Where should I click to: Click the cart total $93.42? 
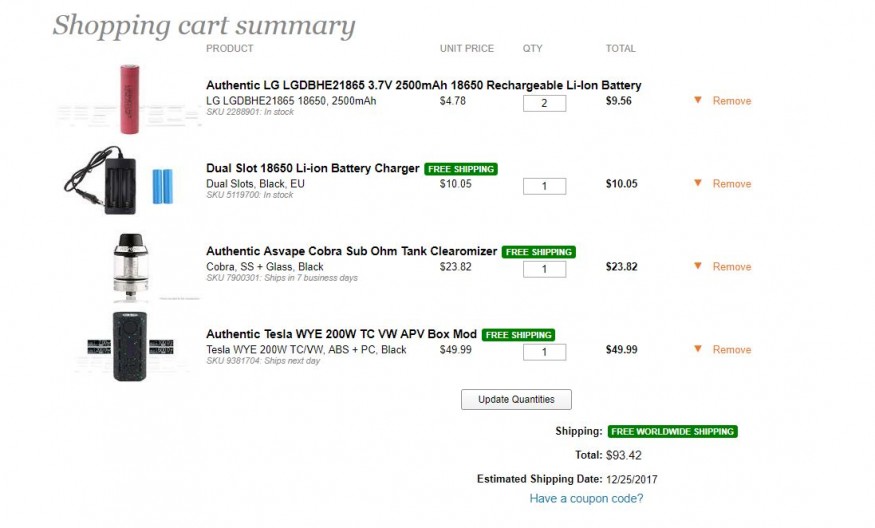(624, 455)
